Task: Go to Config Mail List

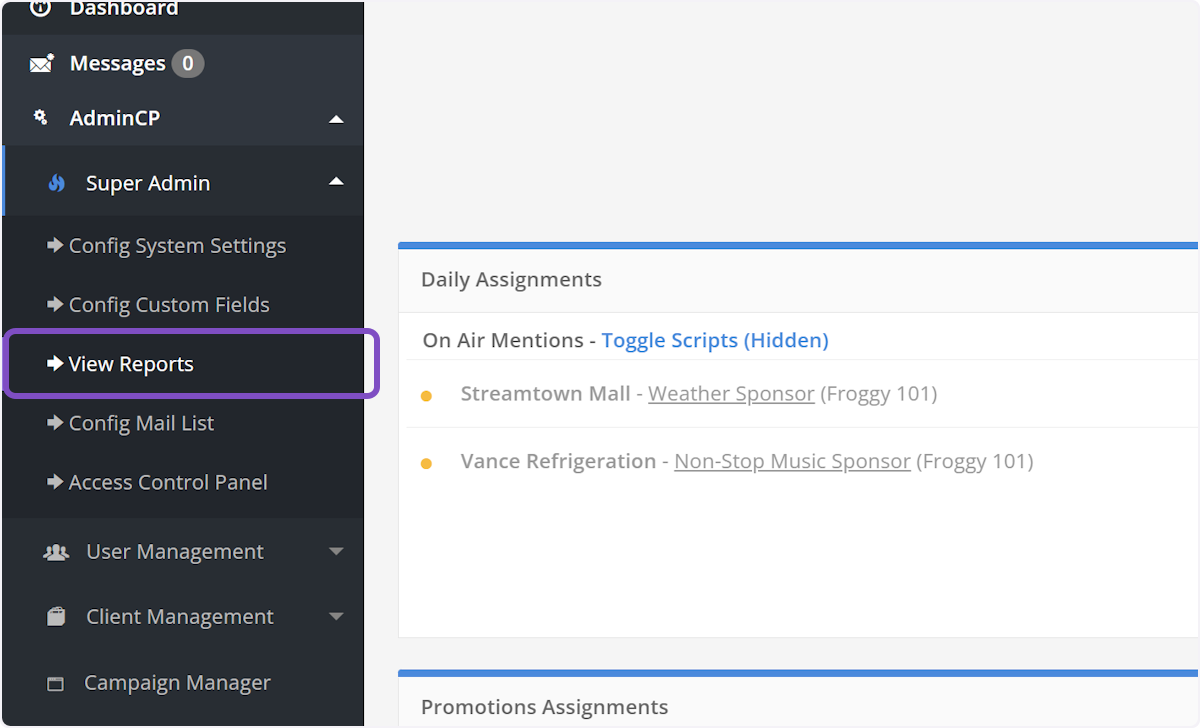Action: tap(140, 423)
